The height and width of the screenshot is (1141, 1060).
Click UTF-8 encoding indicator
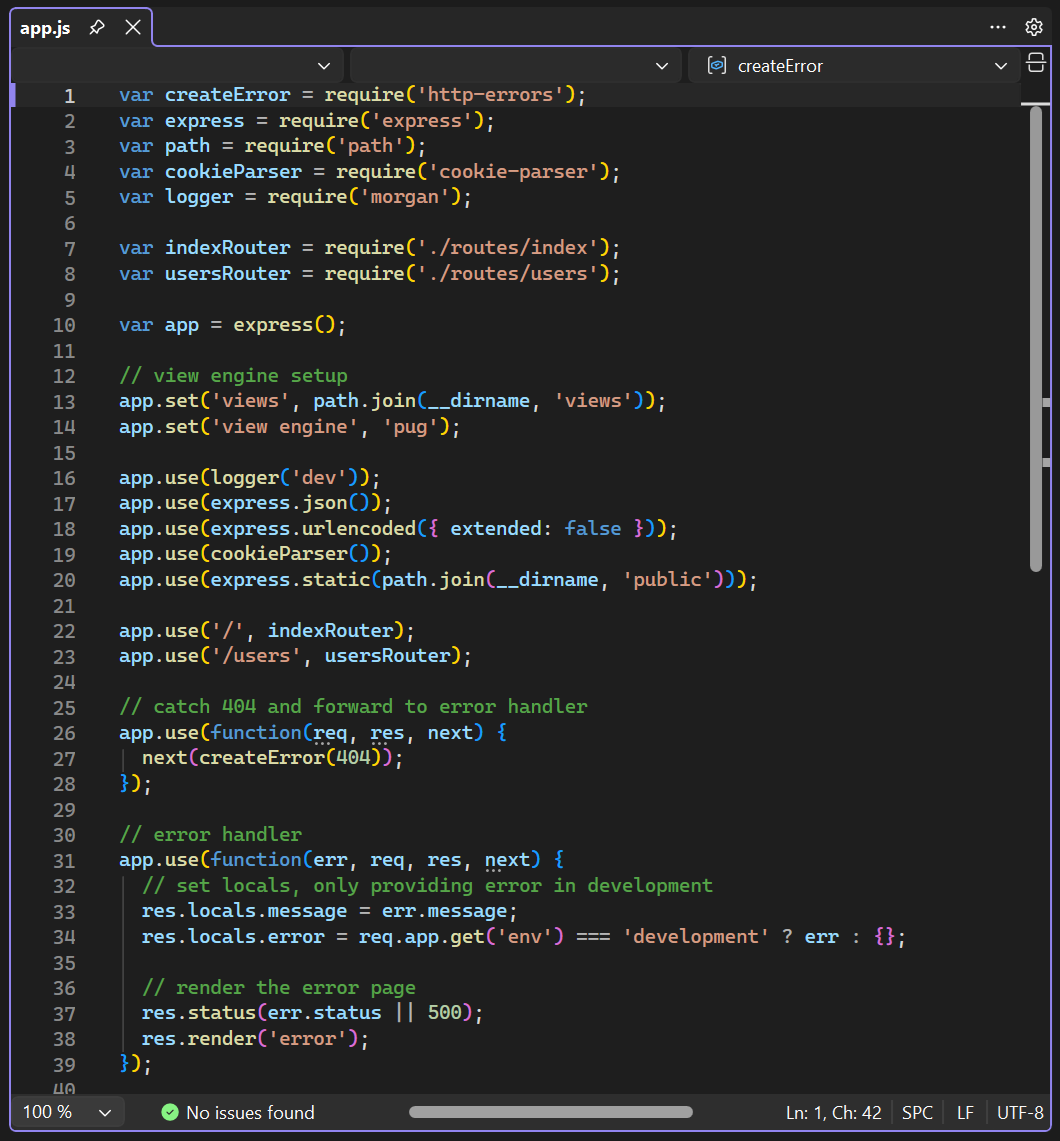[x=1020, y=1113]
